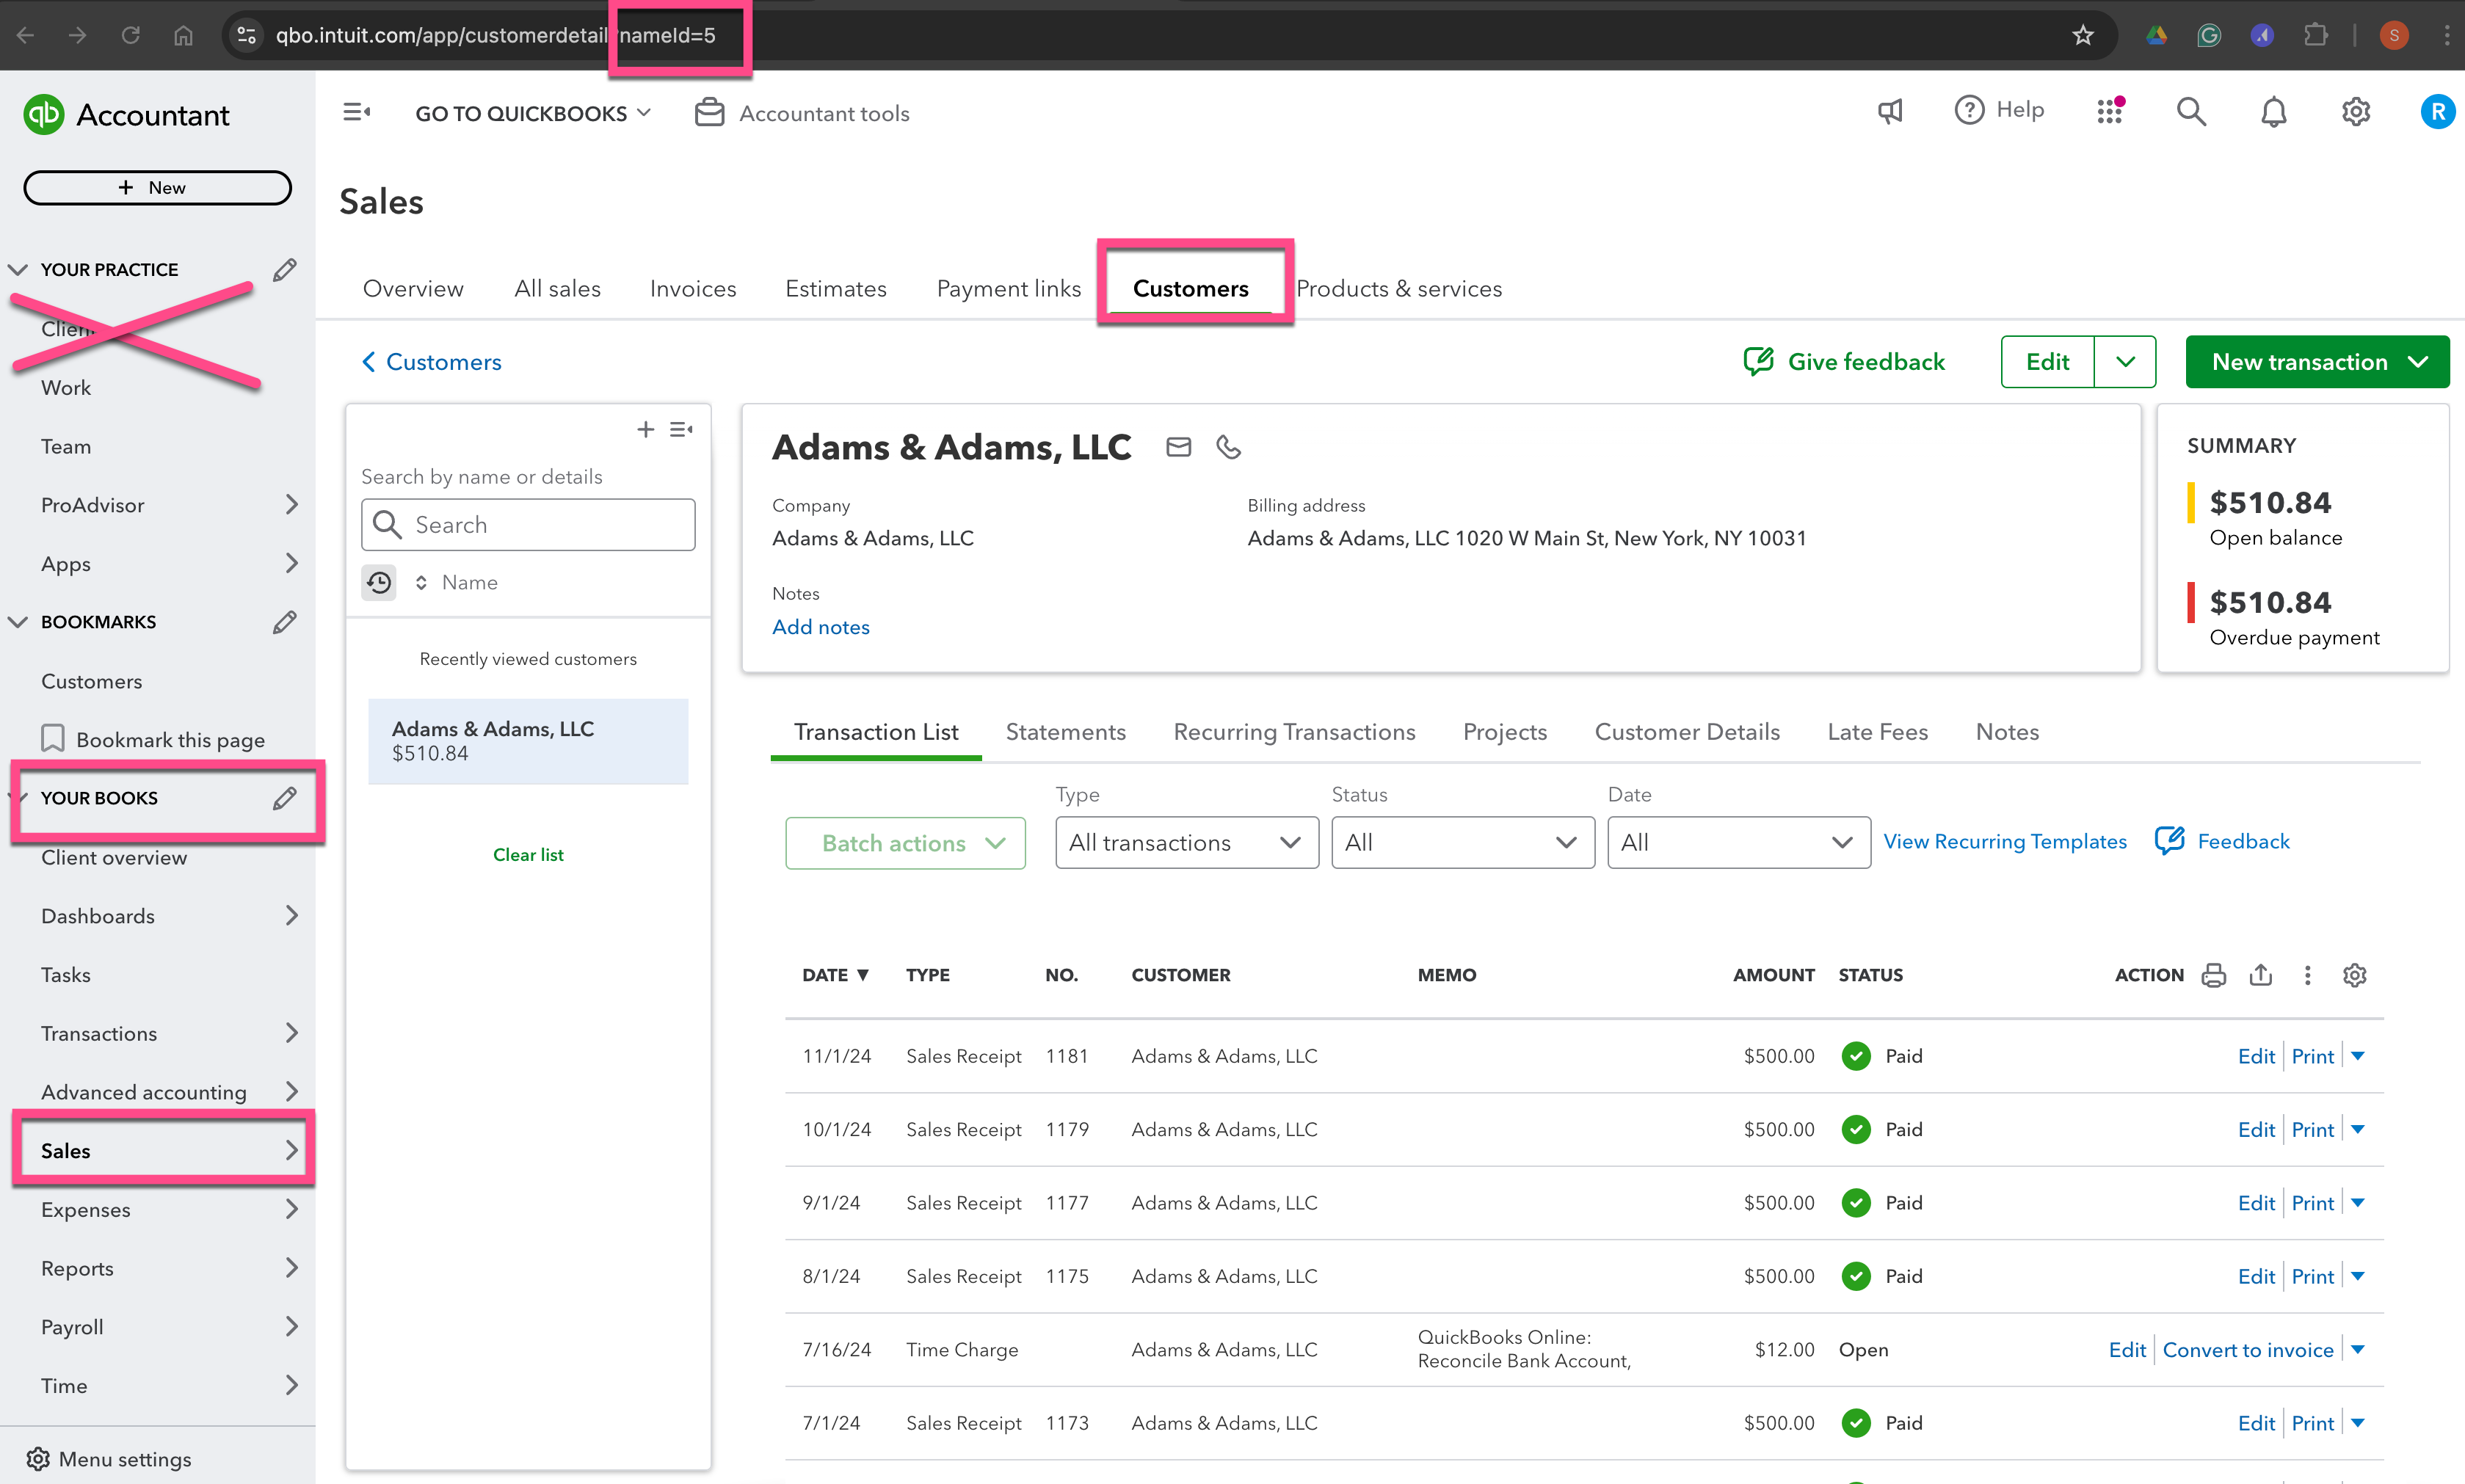Open the settings gear in header

pos(2355,111)
